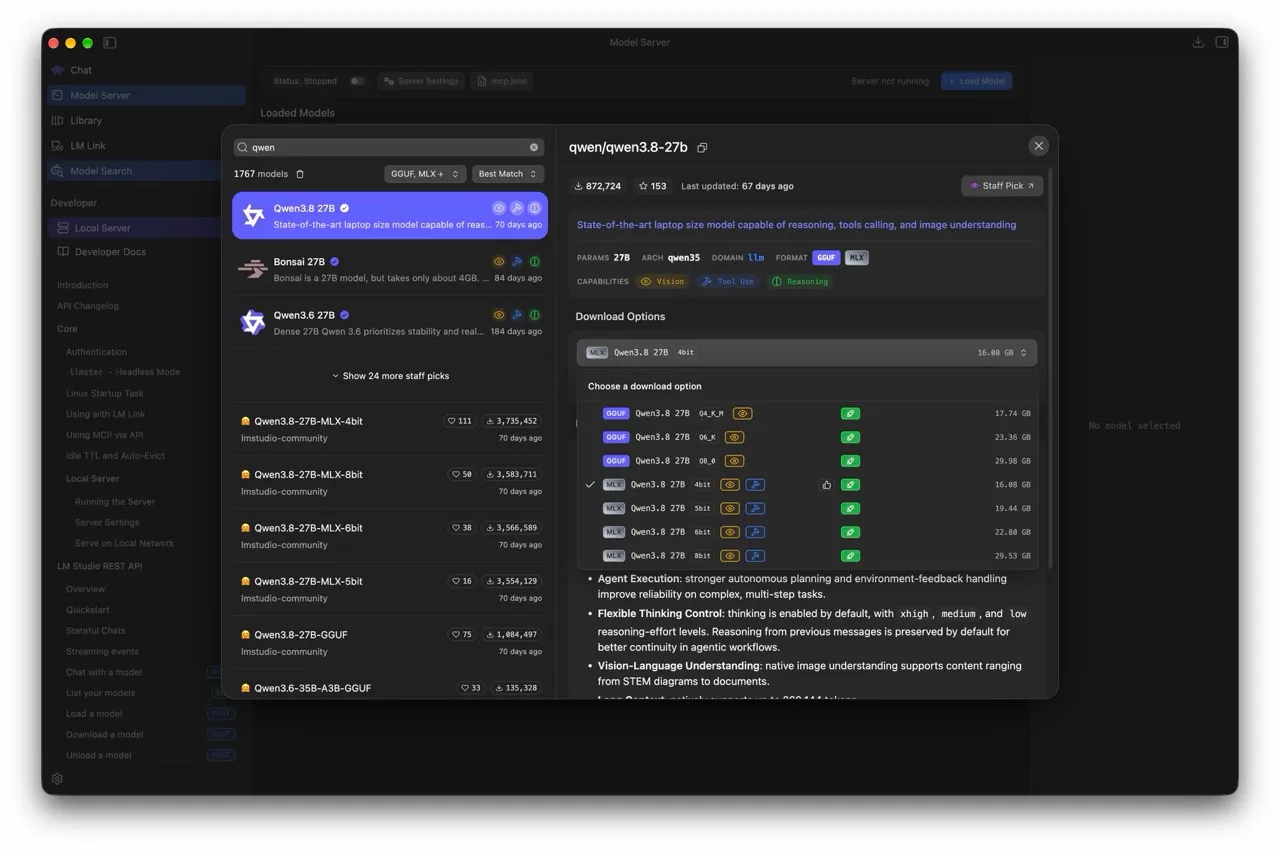
Task: Open the Best Match sort dropdown
Action: (x=508, y=174)
